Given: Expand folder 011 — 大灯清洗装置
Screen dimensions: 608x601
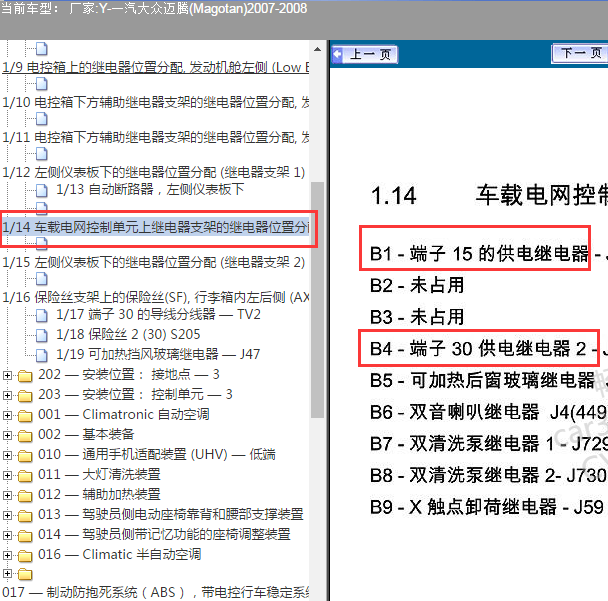Looking at the screenshot, I should click(7, 475).
